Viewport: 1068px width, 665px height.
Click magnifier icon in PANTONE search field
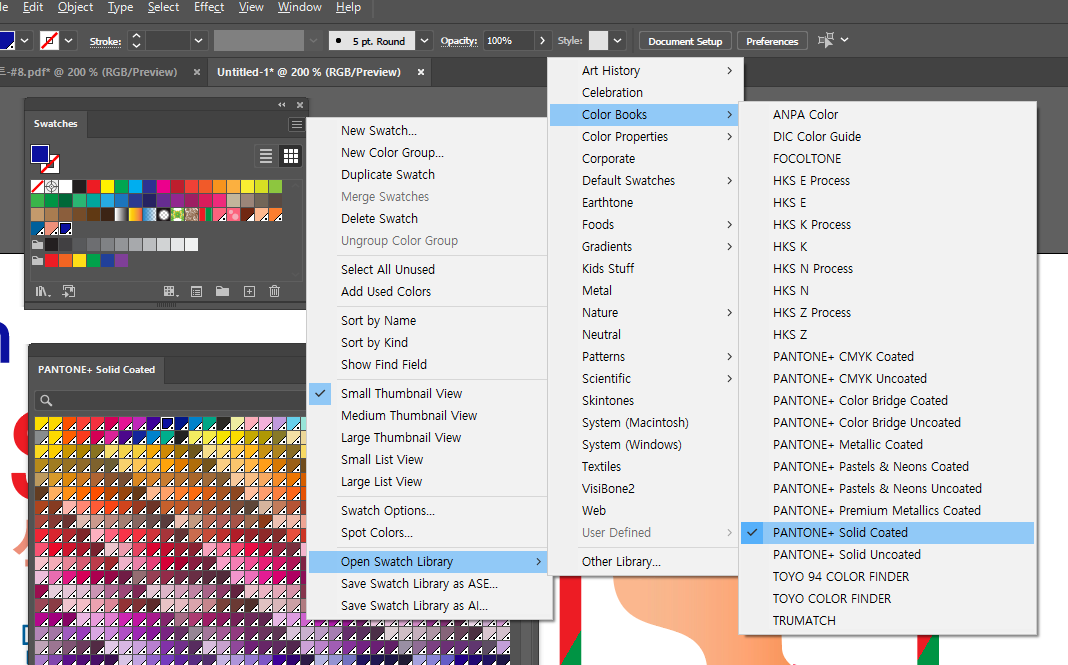46,401
